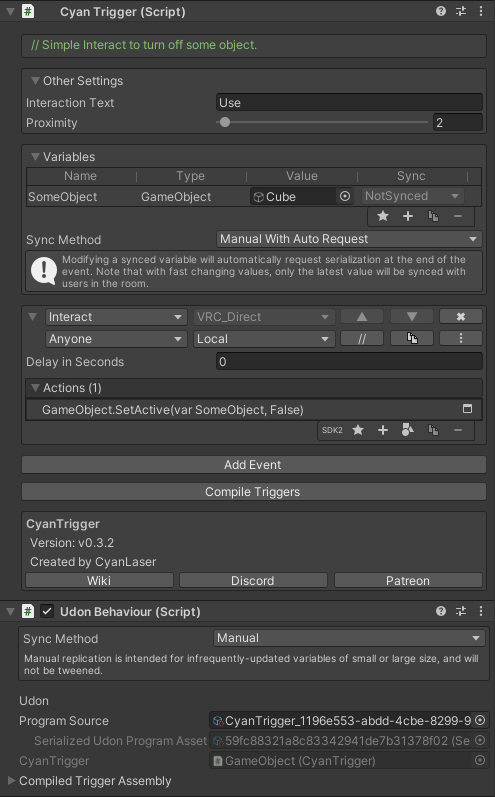Add a new variable with plus icon
This screenshot has width=495, height=797.
coord(408,216)
